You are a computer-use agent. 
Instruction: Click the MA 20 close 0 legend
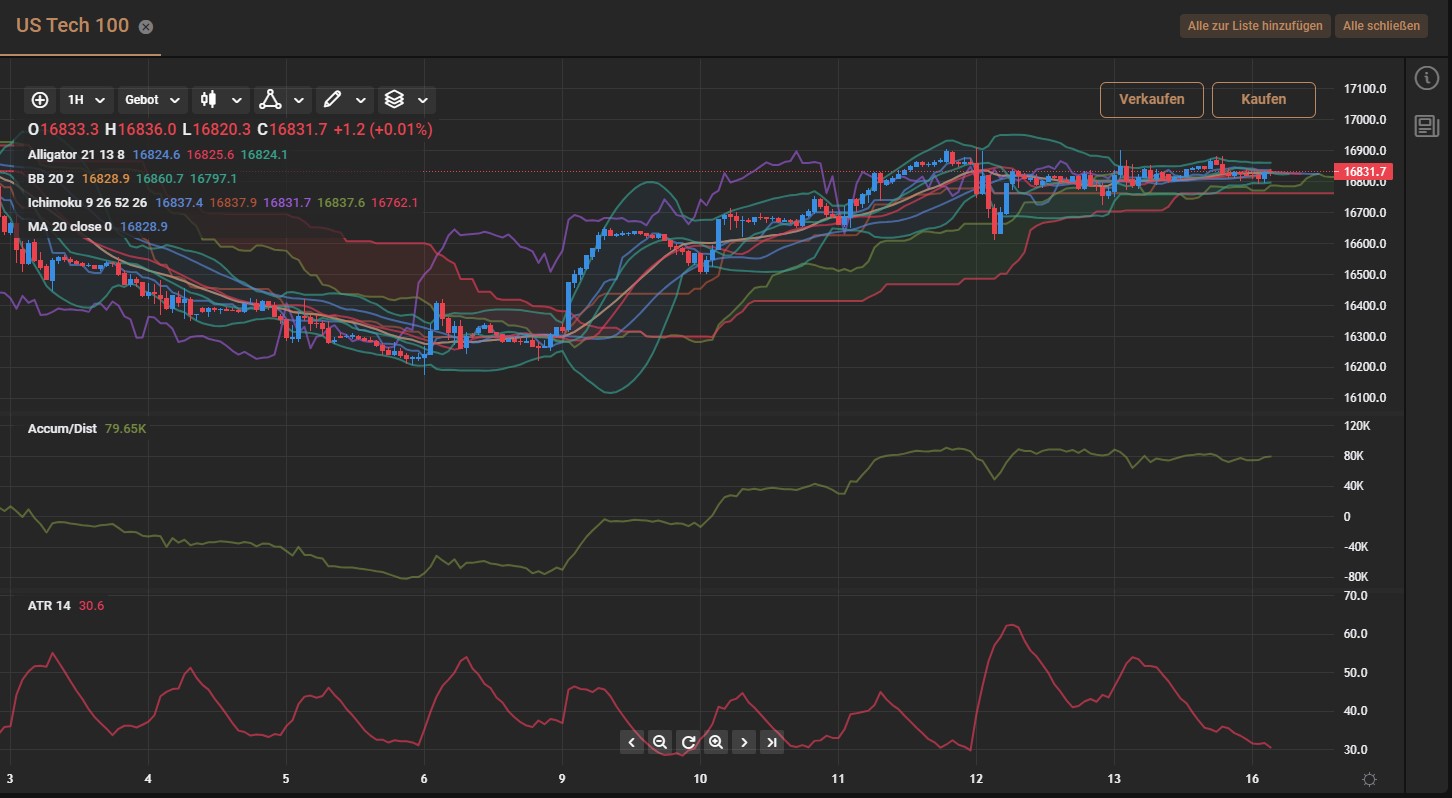click(x=70, y=227)
